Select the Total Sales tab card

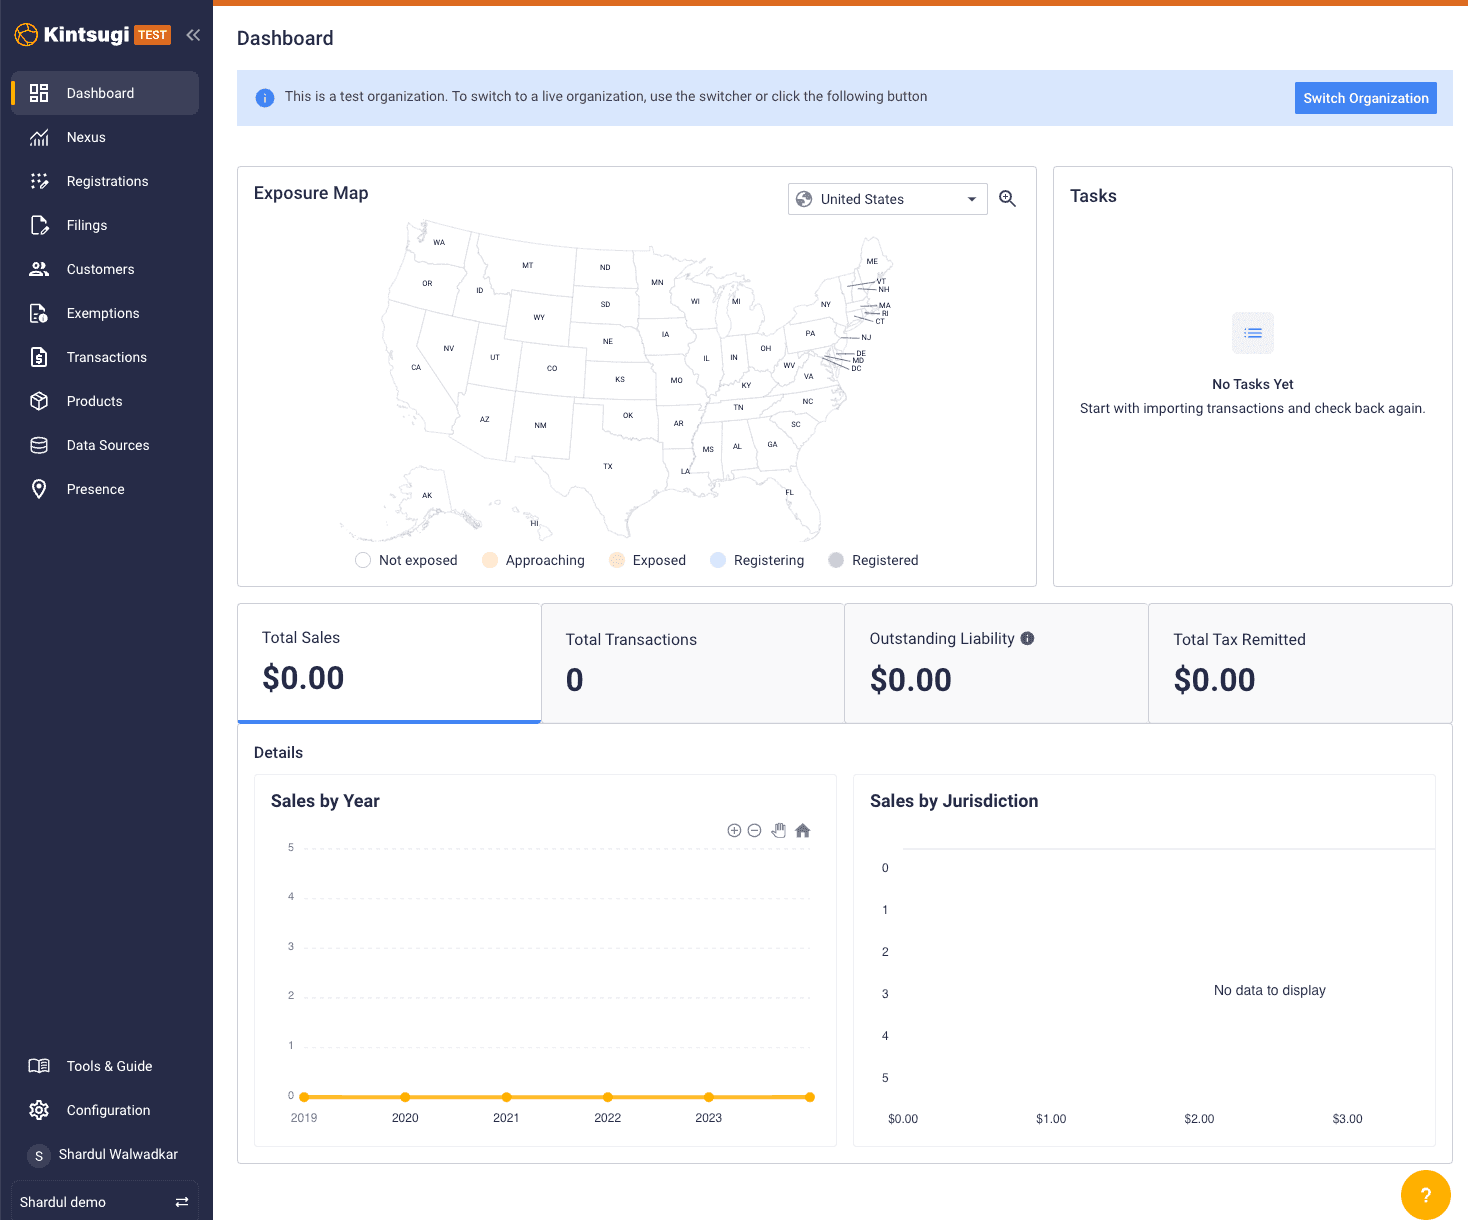(389, 663)
